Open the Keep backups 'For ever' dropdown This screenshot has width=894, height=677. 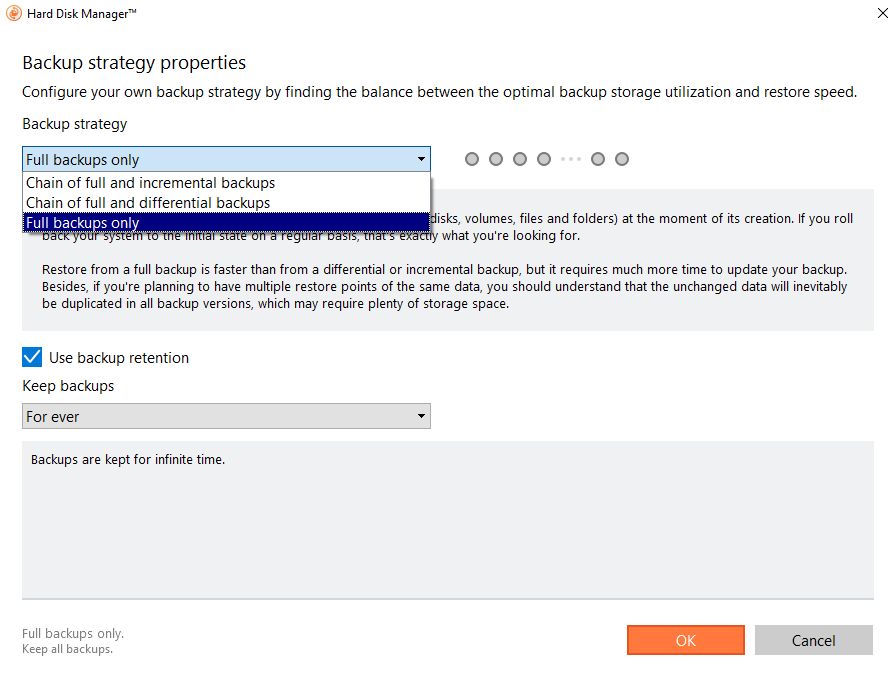coord(226,416)
